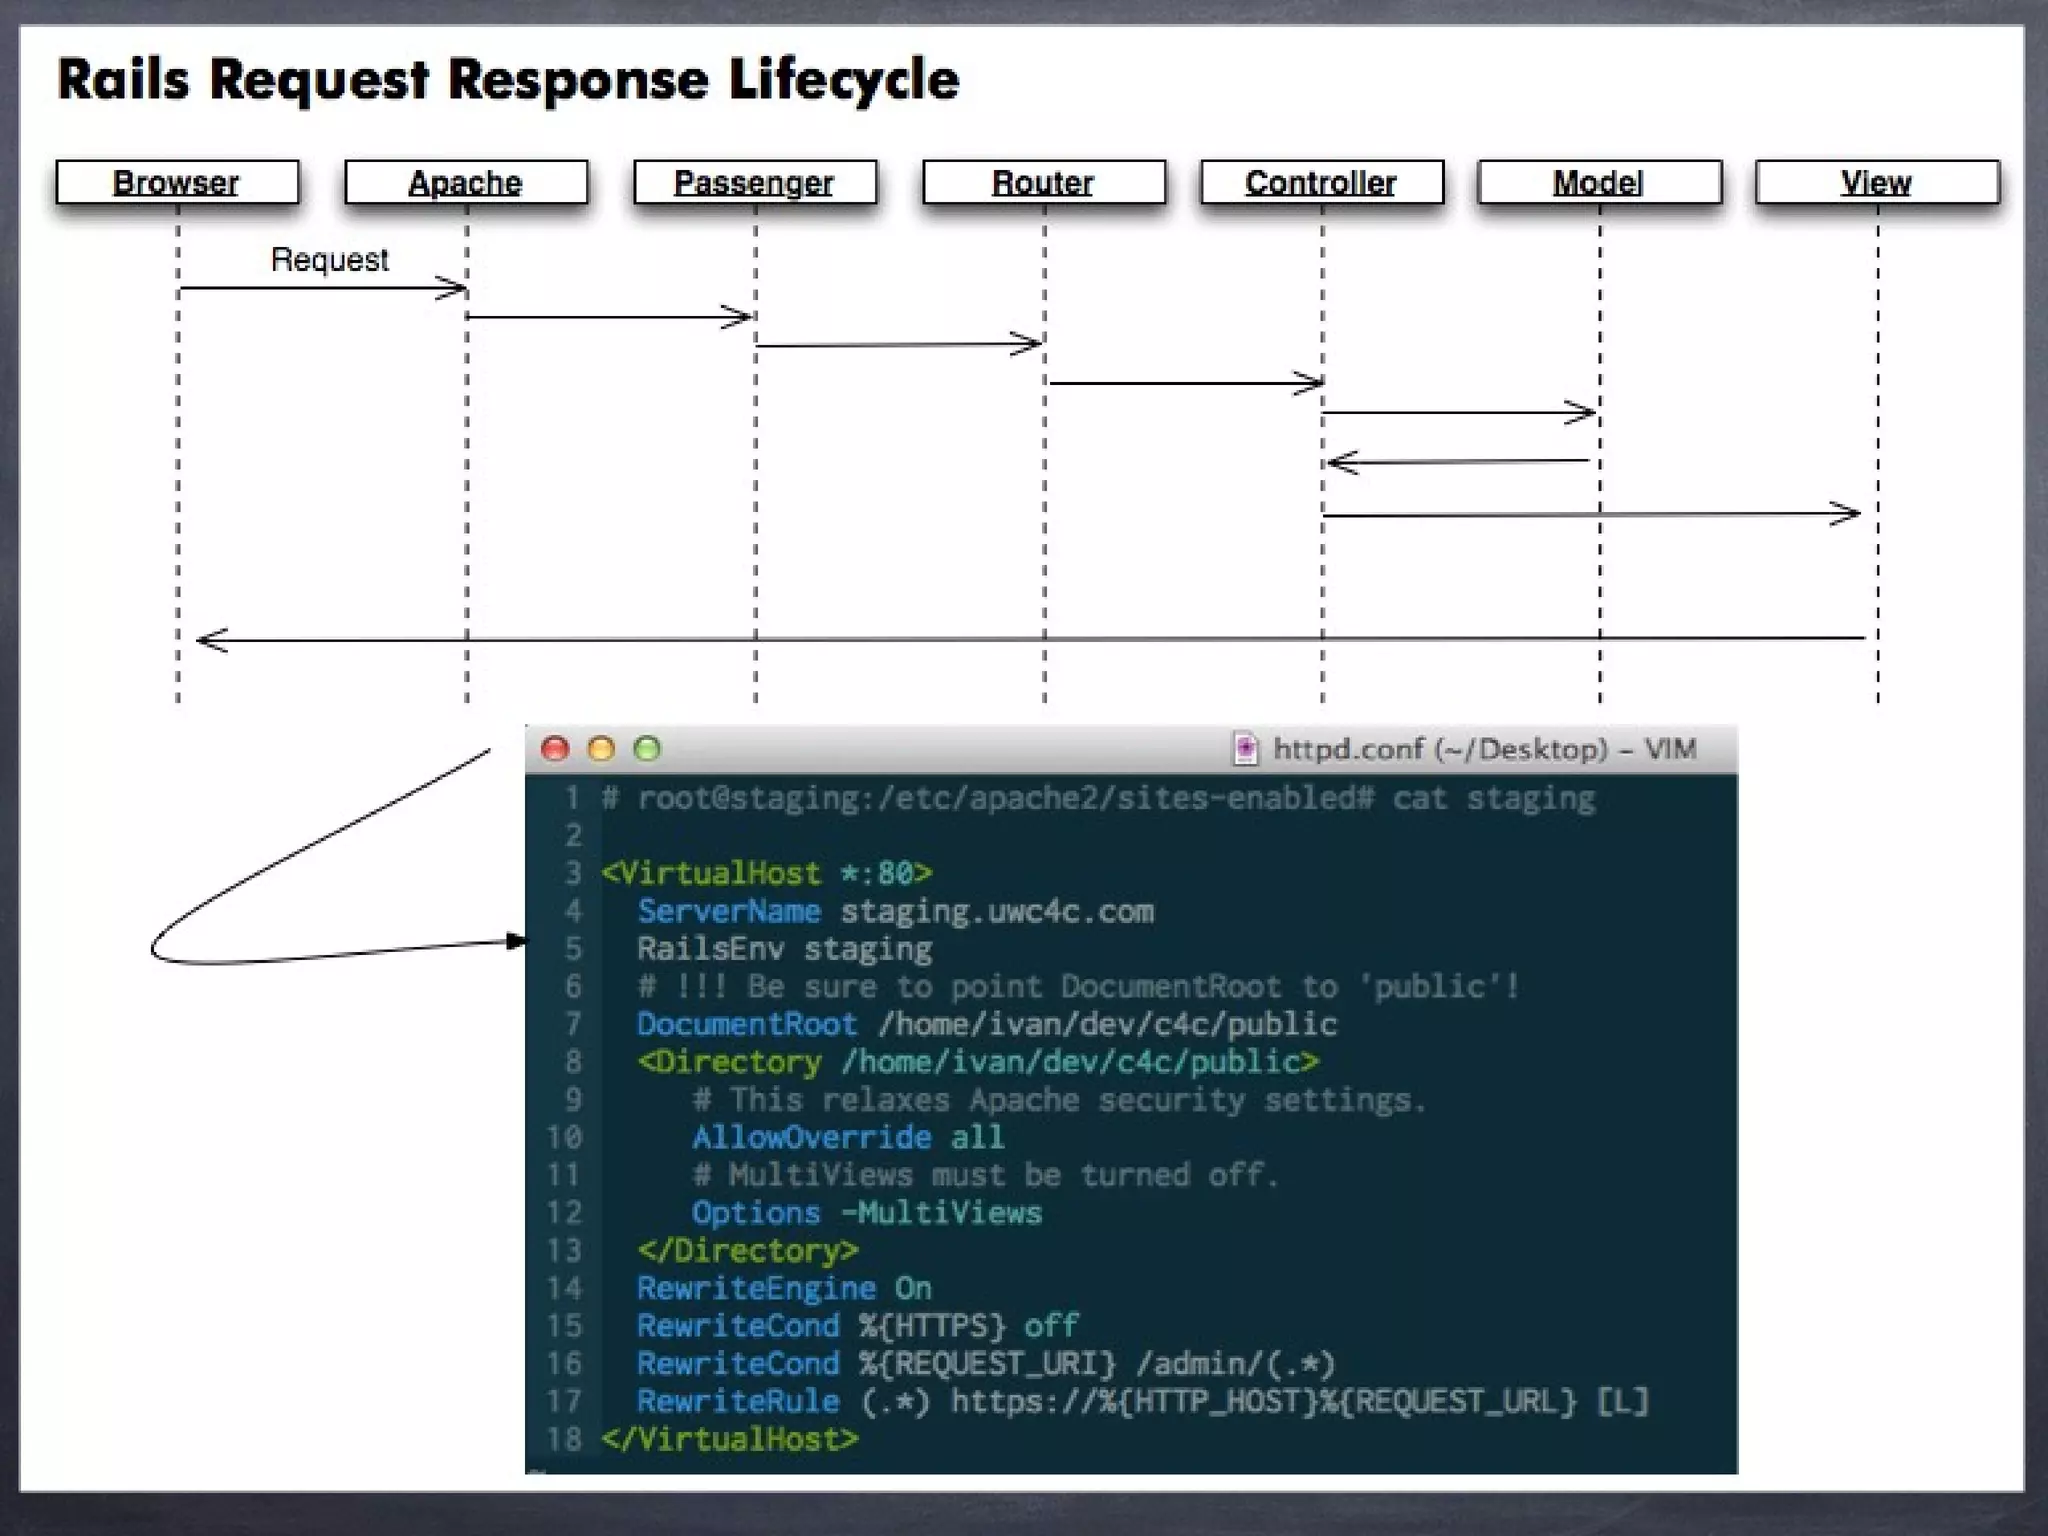Click the RewriteEngine On line
The height and width of the screenshot is (1536, 2048).
[784, 1288]
